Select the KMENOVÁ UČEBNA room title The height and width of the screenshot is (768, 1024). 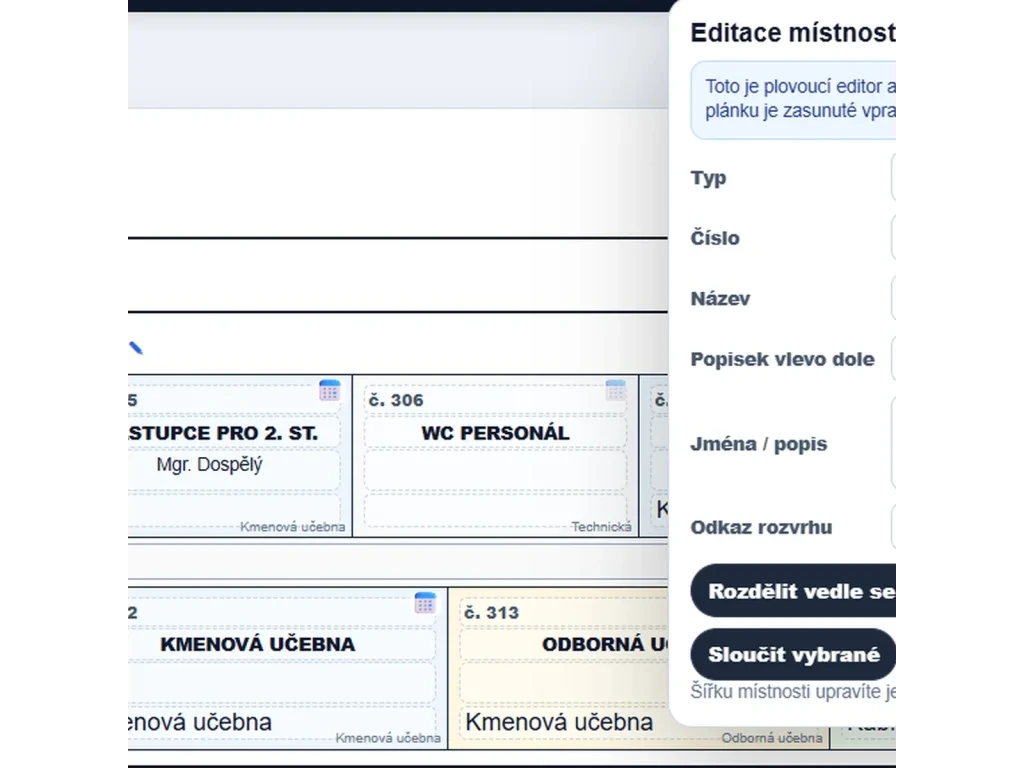pyautogui.click(x=257, y=645)
